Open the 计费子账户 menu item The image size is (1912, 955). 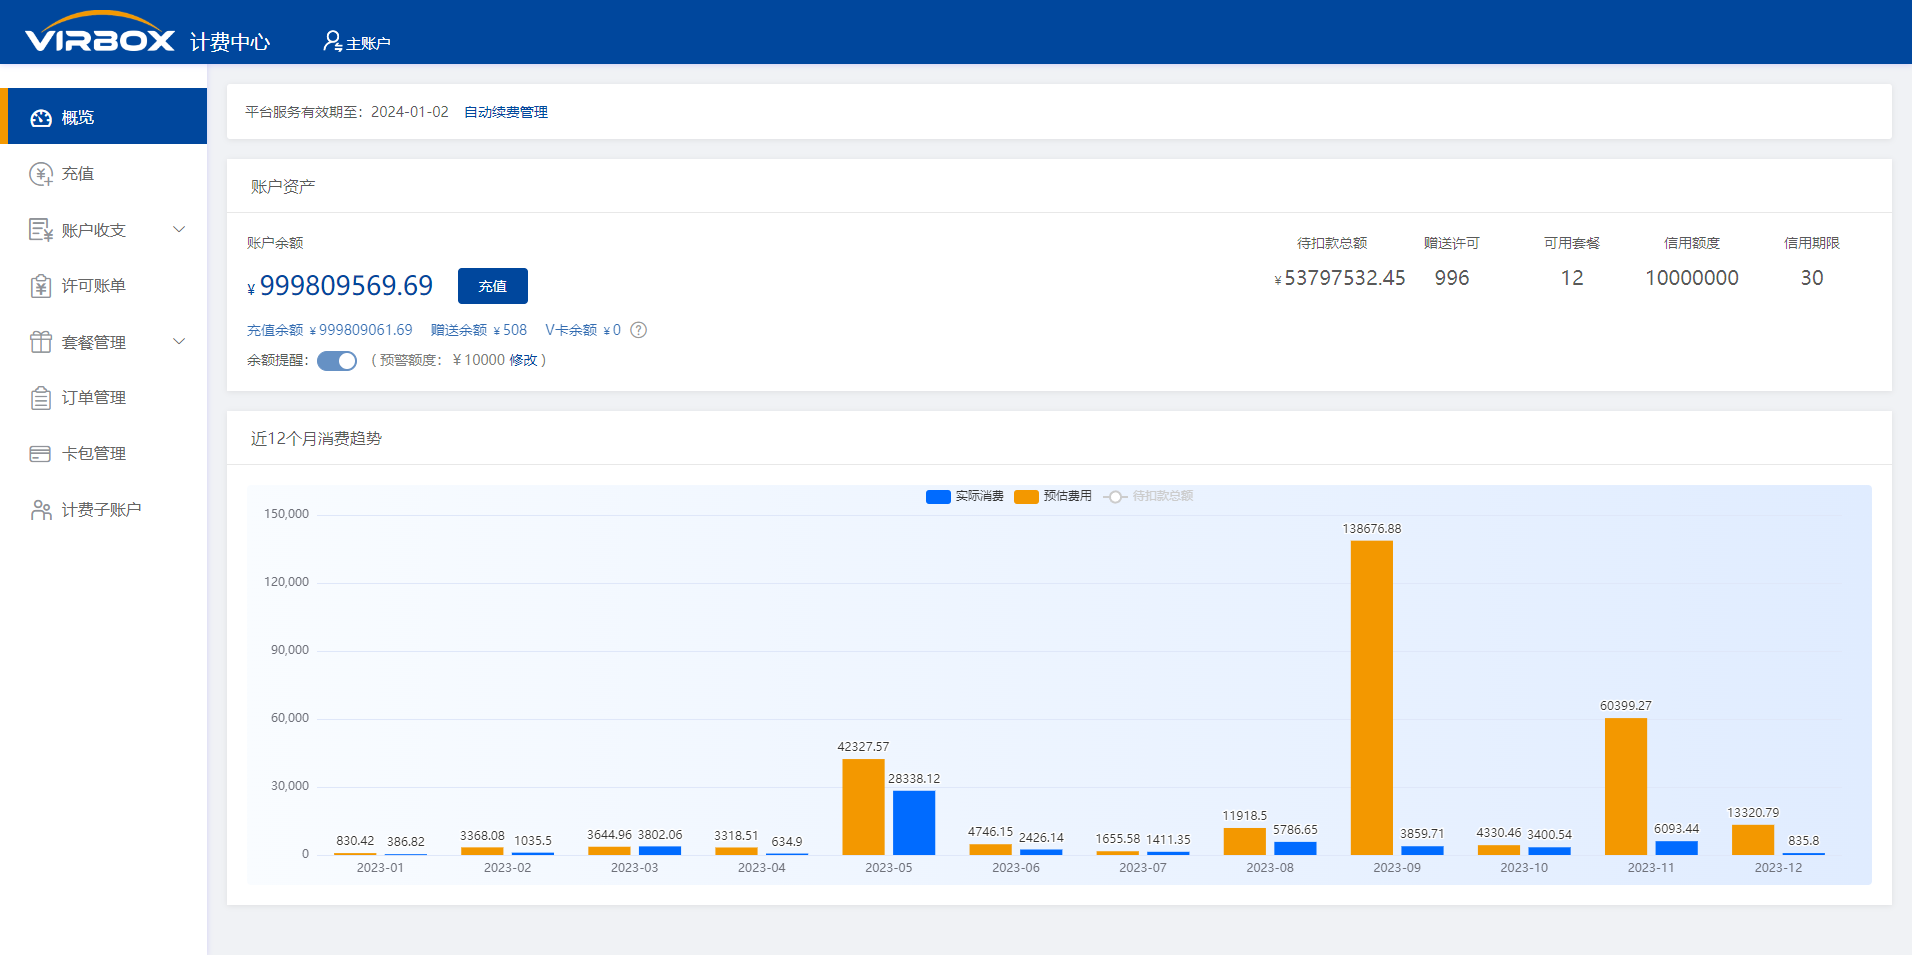click(104, 509)
